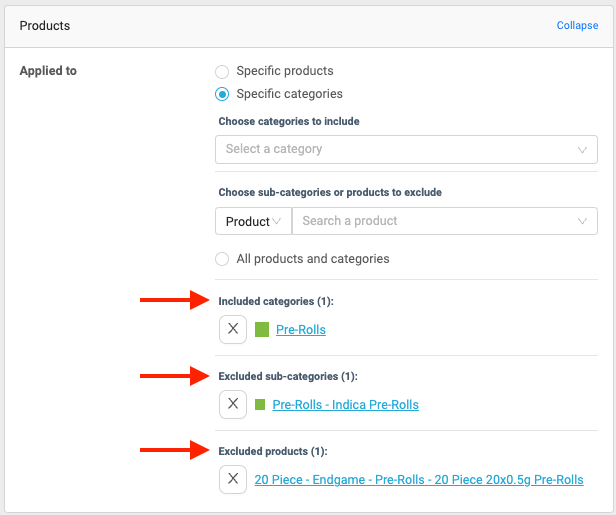The image size is (616, 515).
Task: Remove excluded 20 Piece product X
Action: point(233,479)
